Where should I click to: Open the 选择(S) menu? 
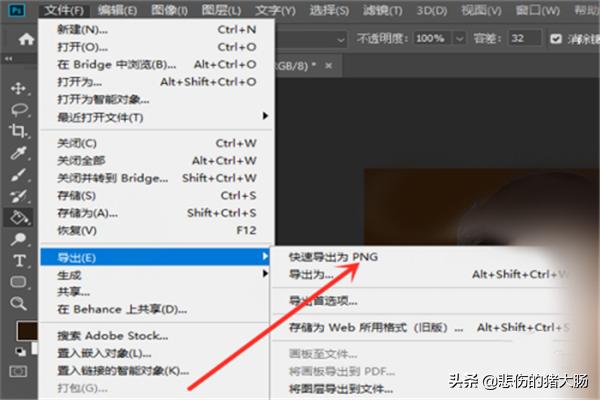329,10
